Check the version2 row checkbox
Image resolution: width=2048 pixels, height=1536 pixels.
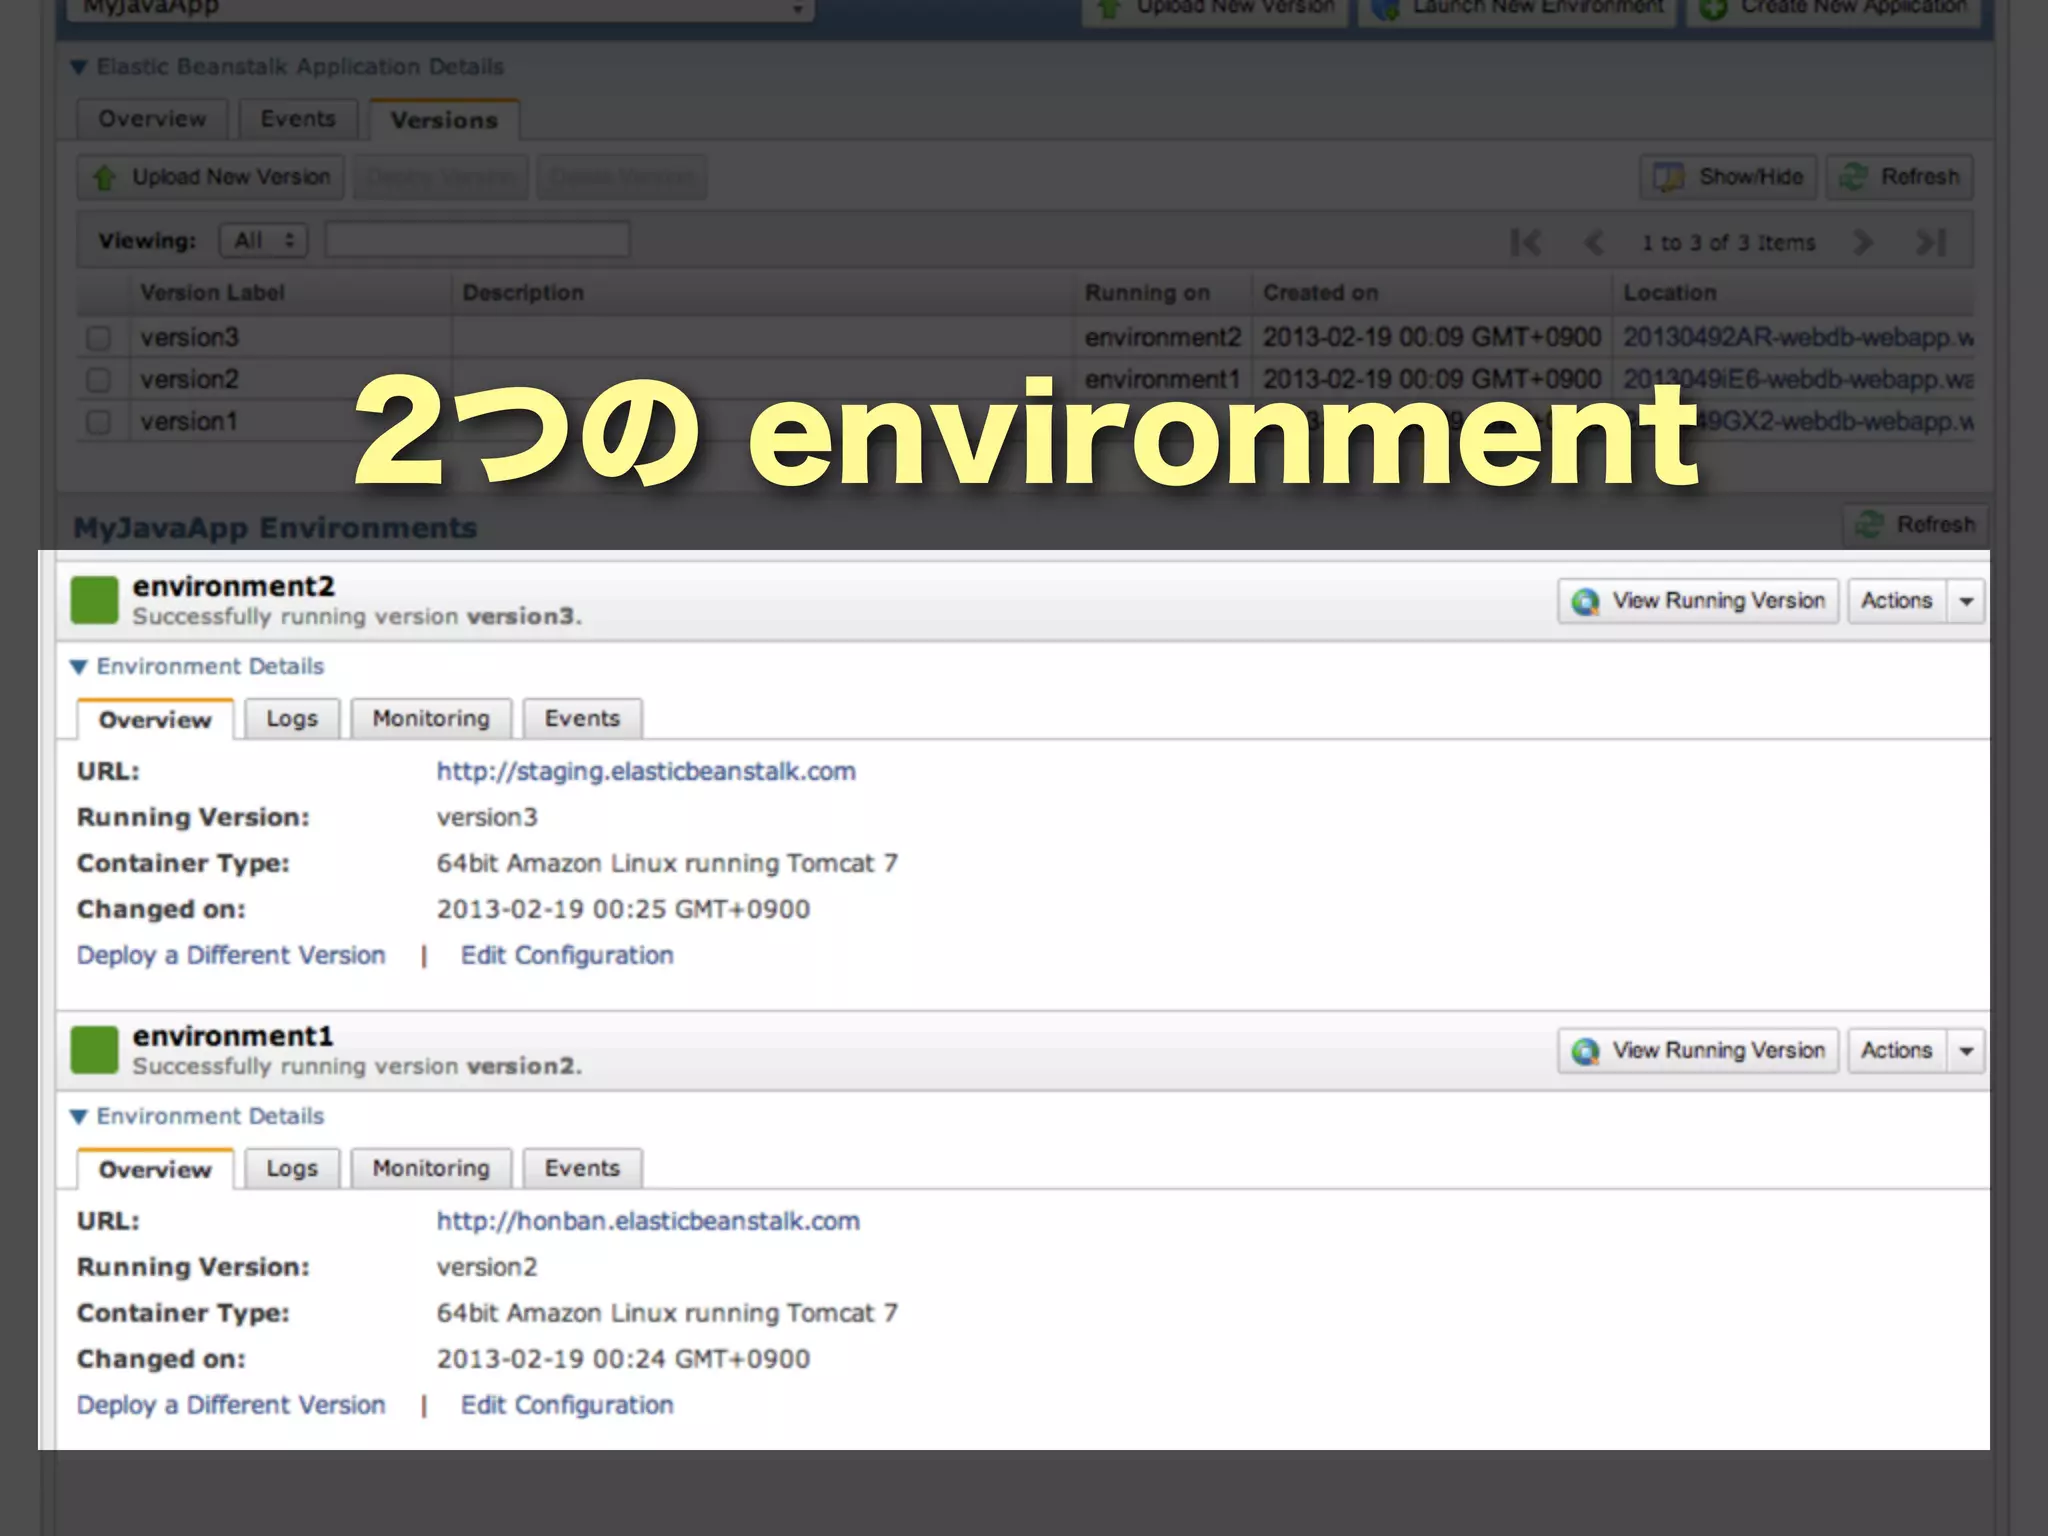[x=98, y=380]
